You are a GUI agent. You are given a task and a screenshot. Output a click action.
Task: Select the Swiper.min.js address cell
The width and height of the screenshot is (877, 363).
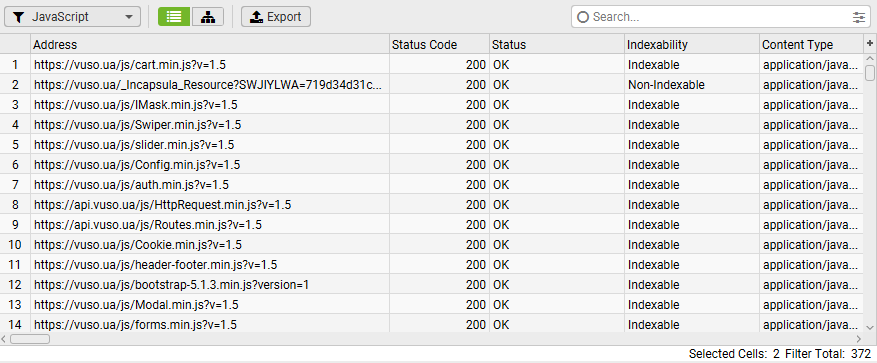(x=210, y=125)
